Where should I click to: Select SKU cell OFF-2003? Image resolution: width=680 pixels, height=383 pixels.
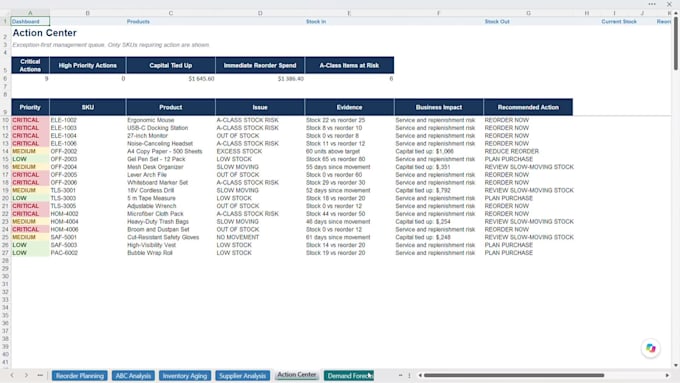(64, 159)
